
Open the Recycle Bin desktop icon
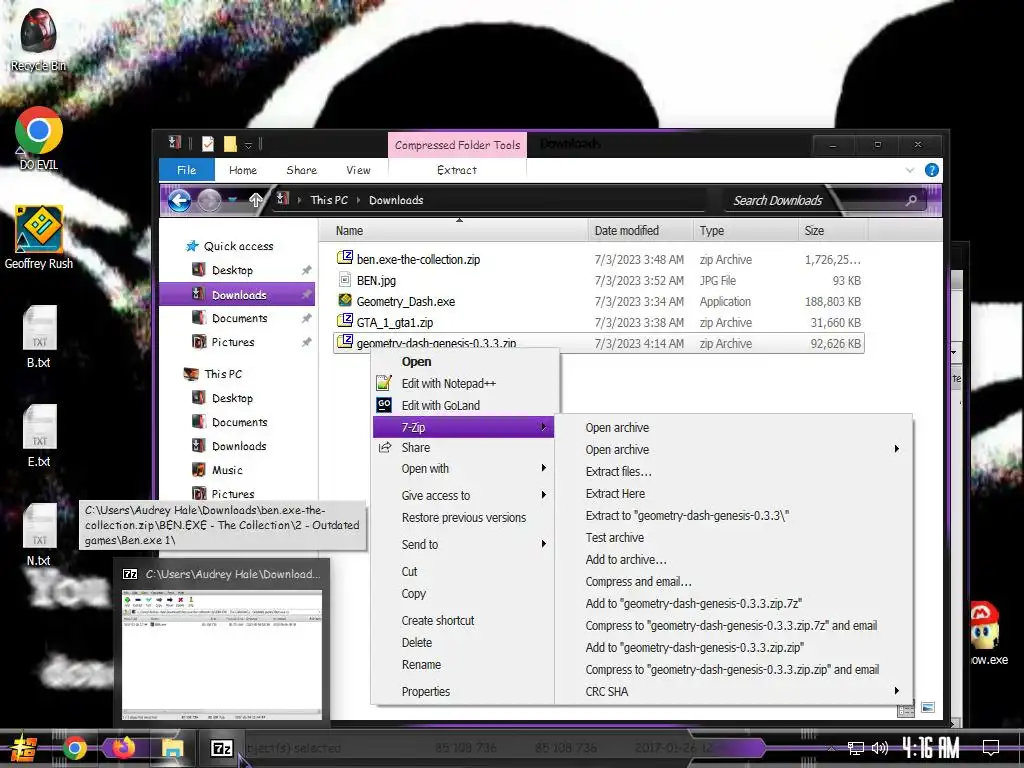[38, 39]
